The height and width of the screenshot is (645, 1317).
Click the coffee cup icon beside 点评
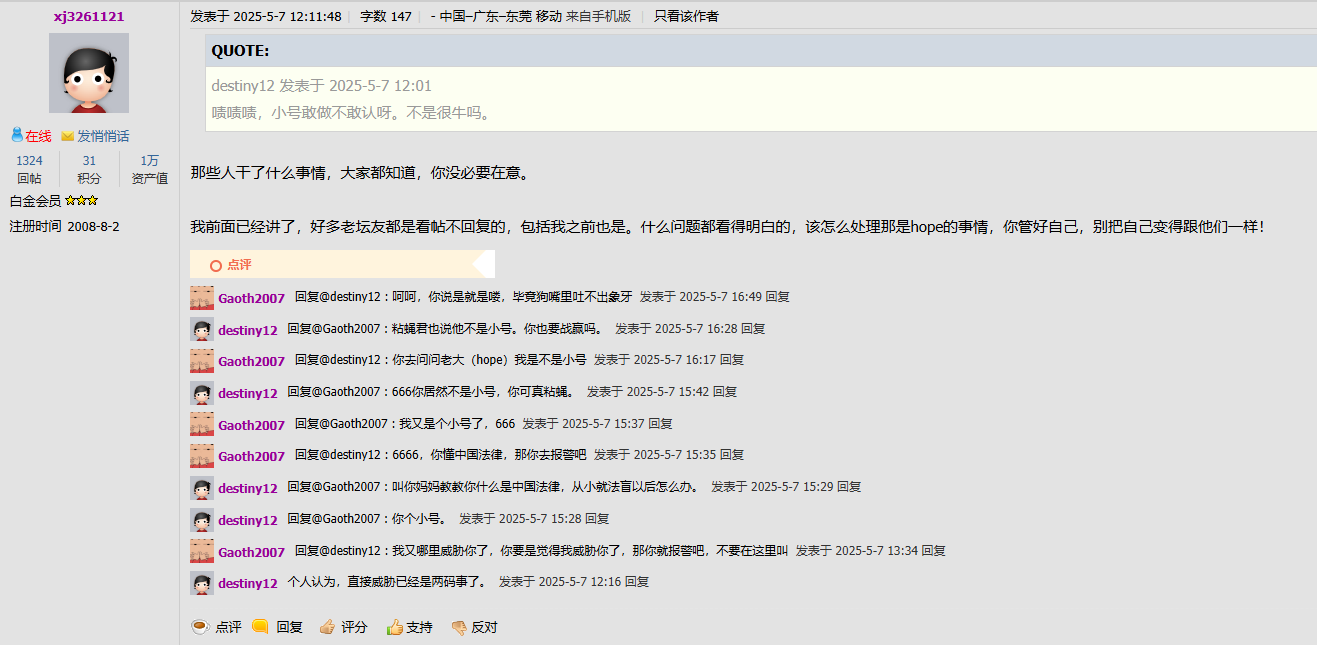[200, 627]
